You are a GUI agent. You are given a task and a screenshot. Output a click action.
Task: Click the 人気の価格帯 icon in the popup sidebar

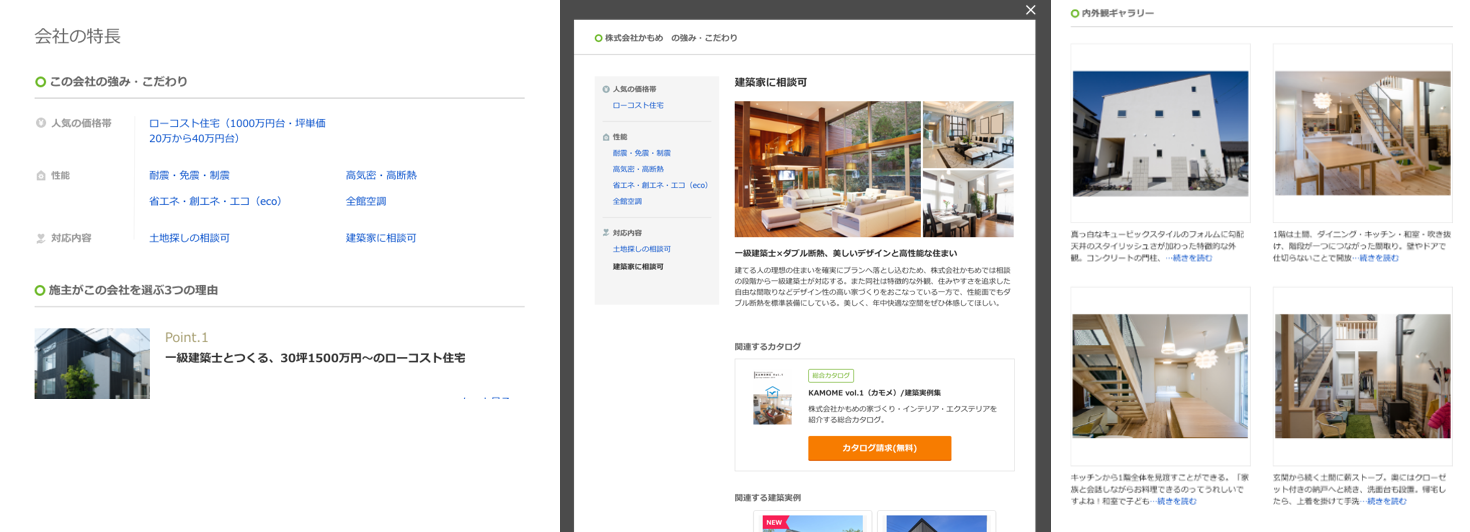click(x=606, y=89)
